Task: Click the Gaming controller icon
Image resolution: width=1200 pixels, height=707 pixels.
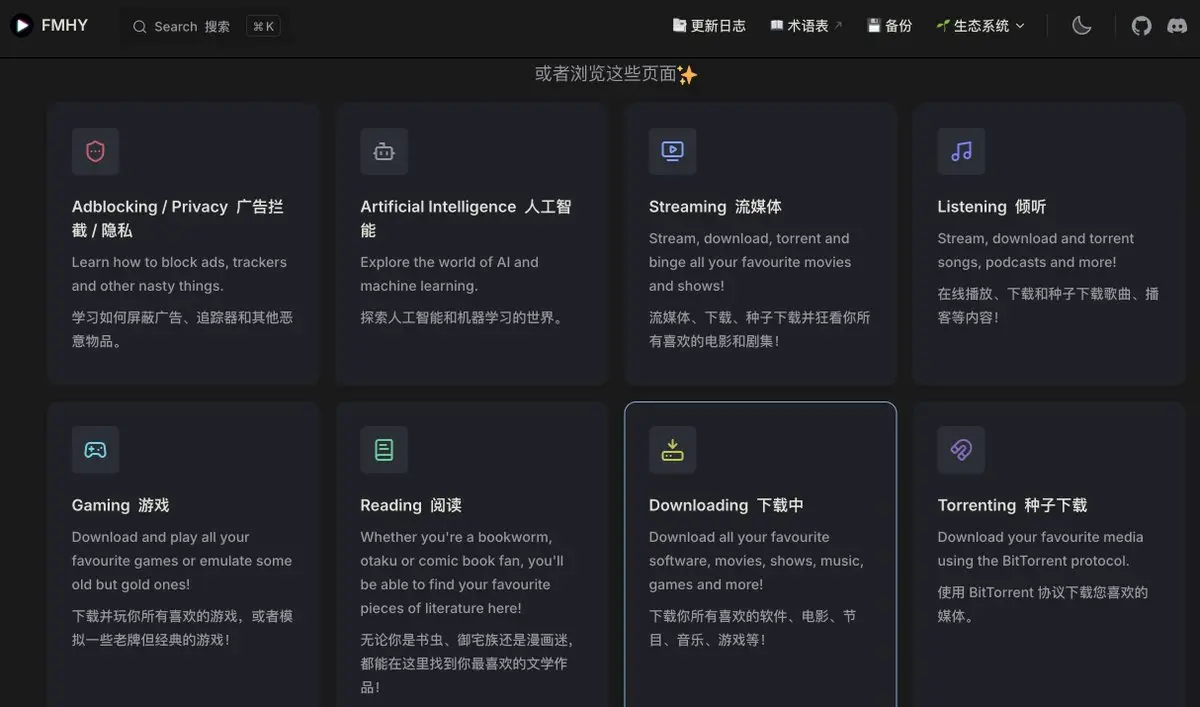Action: pos(95,450)
